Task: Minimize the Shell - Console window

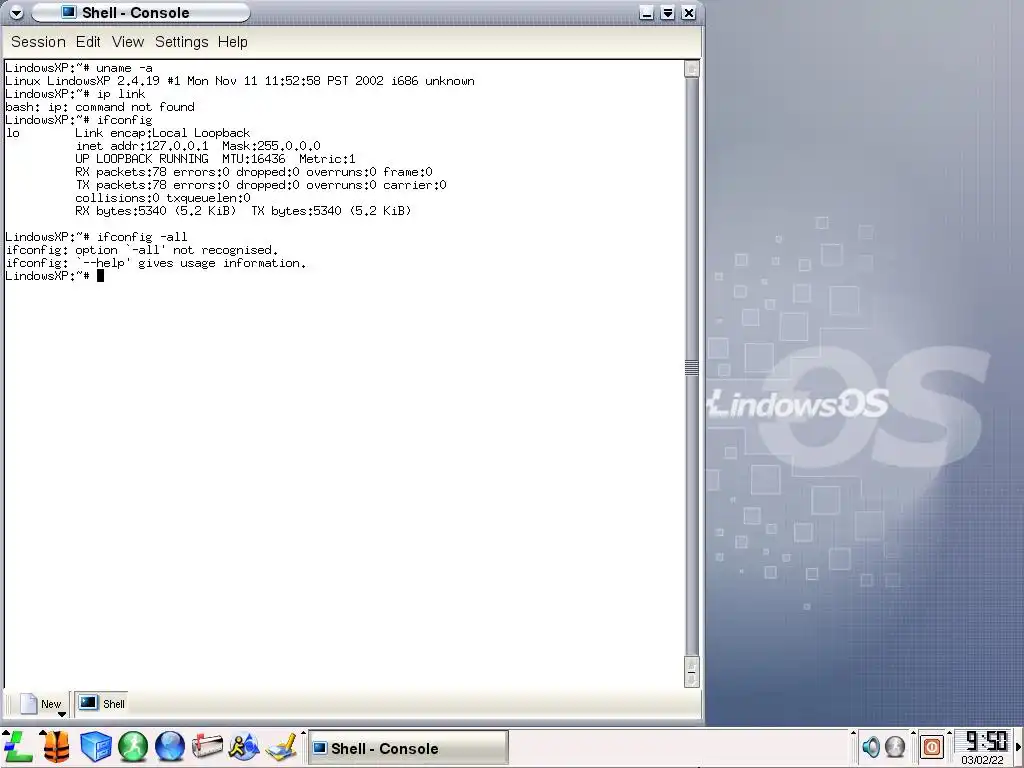Action: (647, 12)
